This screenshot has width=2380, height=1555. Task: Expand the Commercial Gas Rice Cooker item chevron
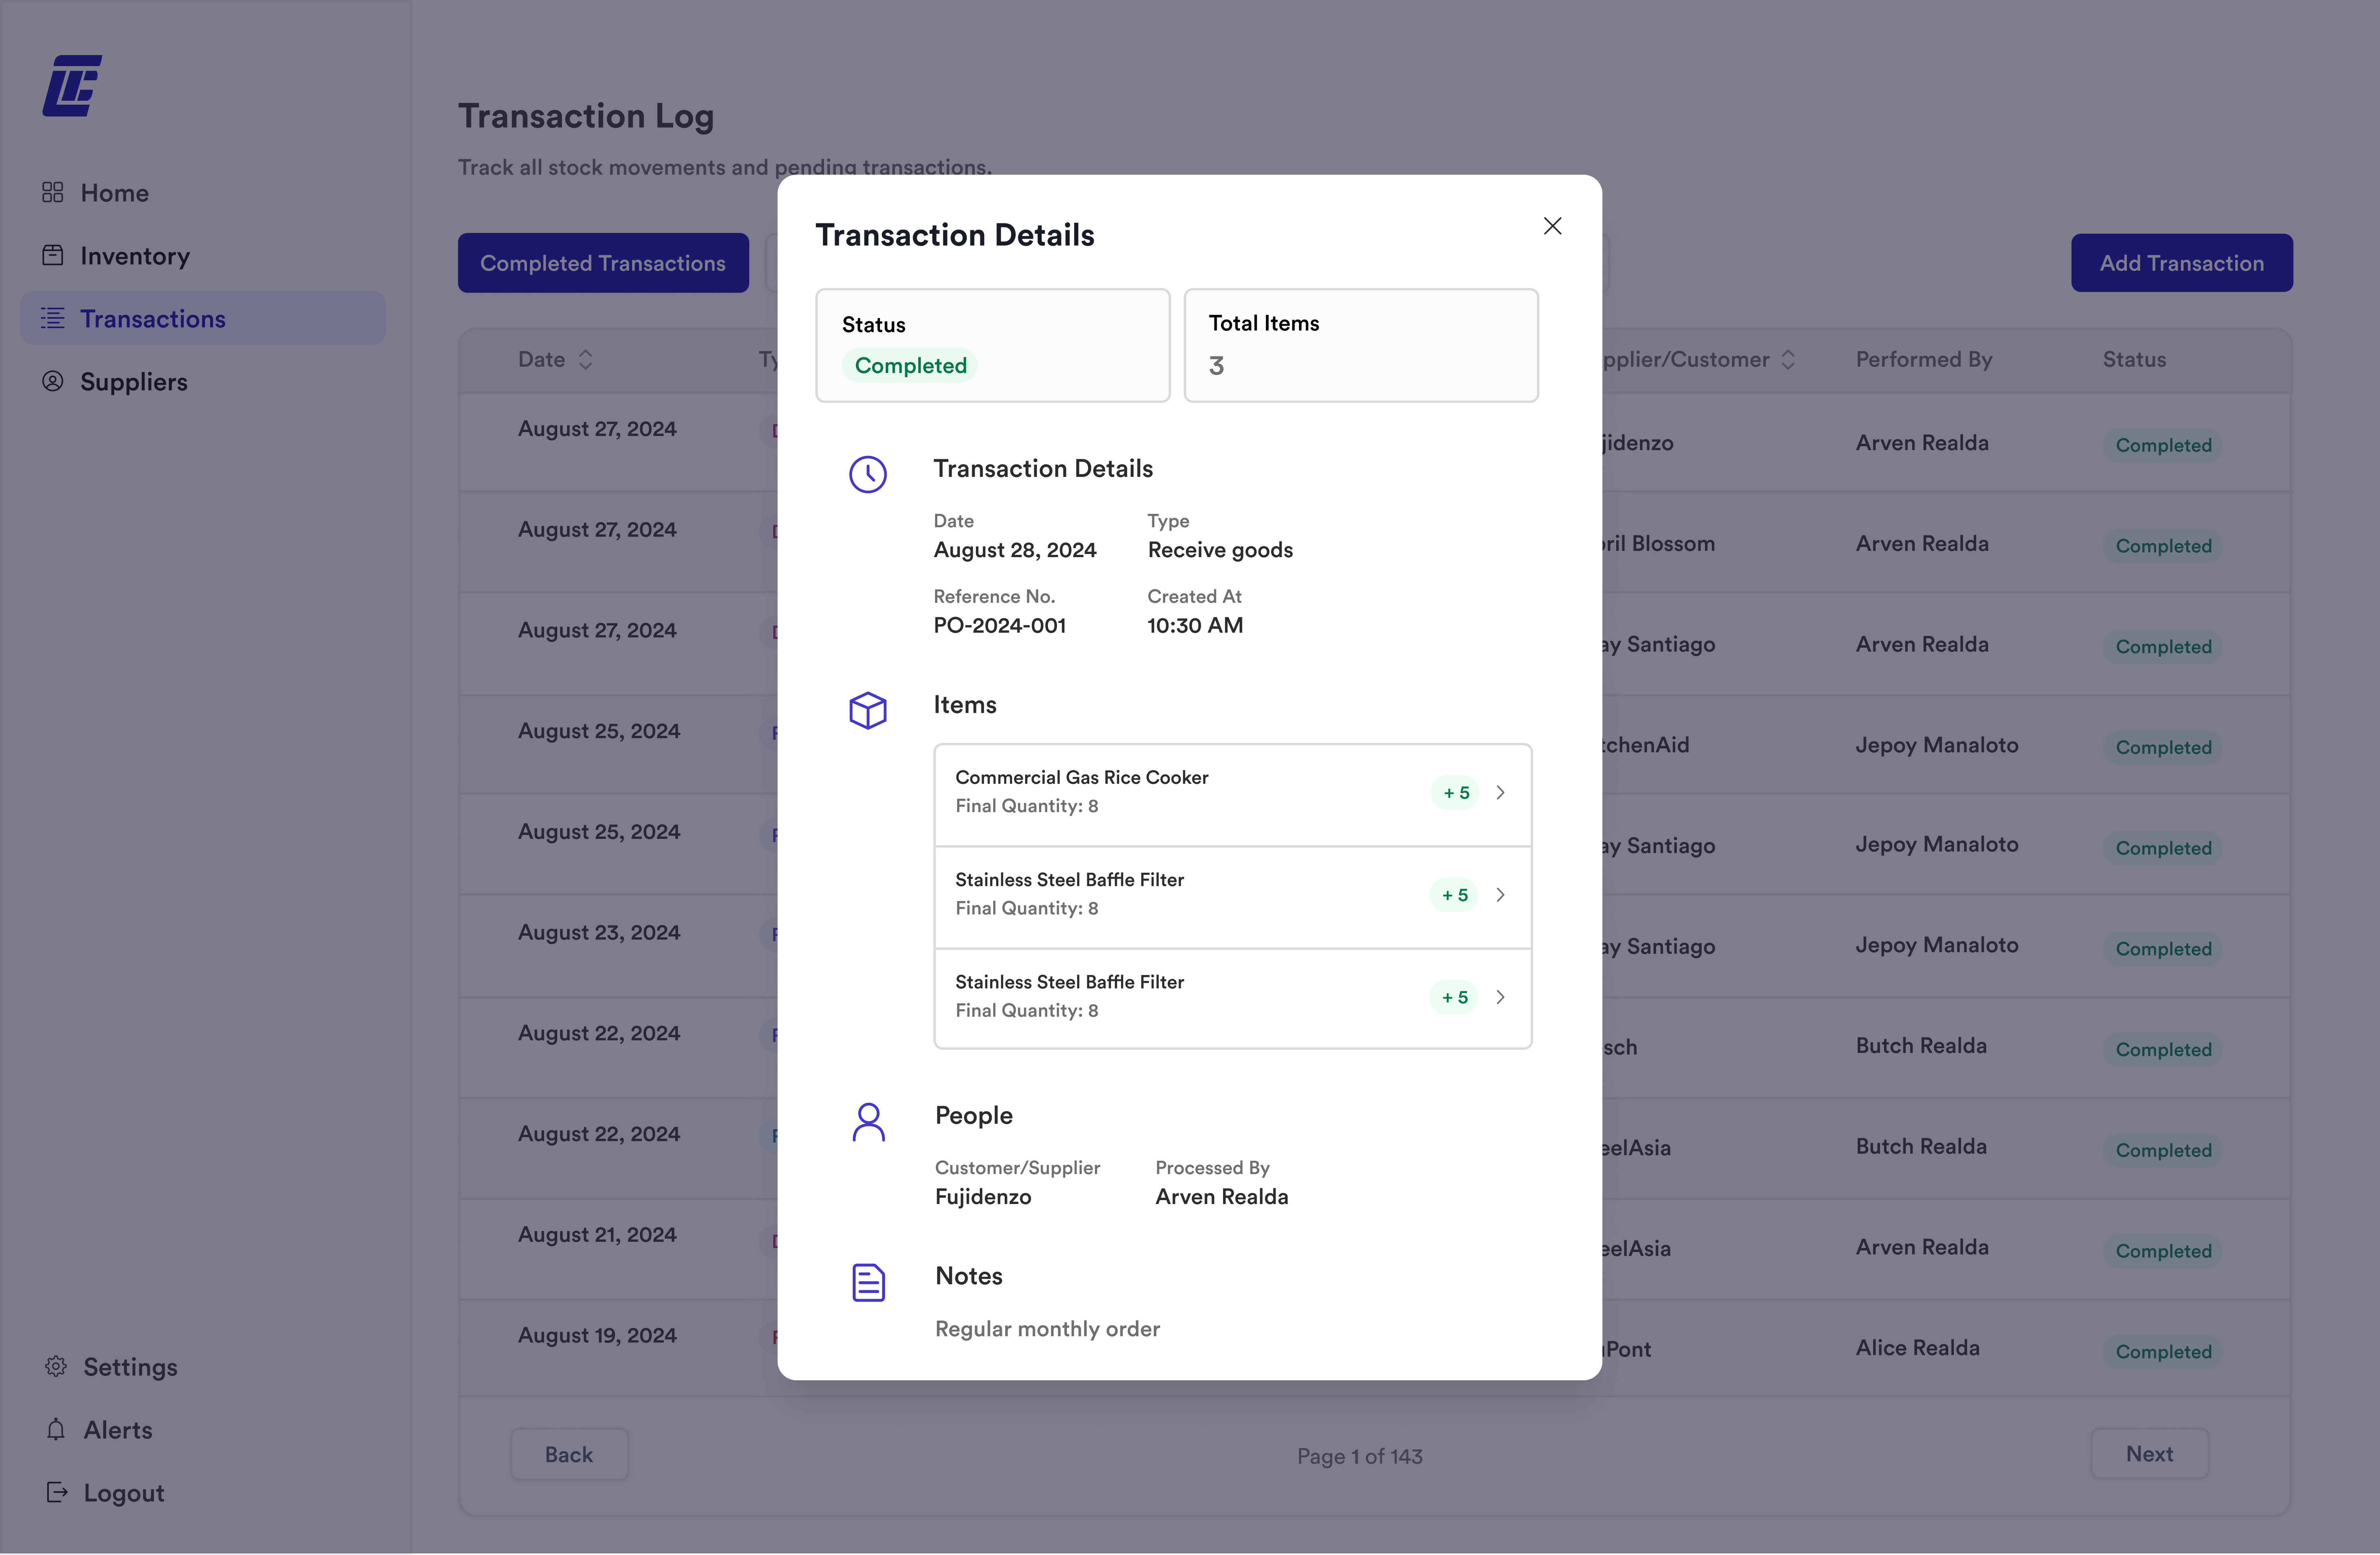pos(1500,792)
